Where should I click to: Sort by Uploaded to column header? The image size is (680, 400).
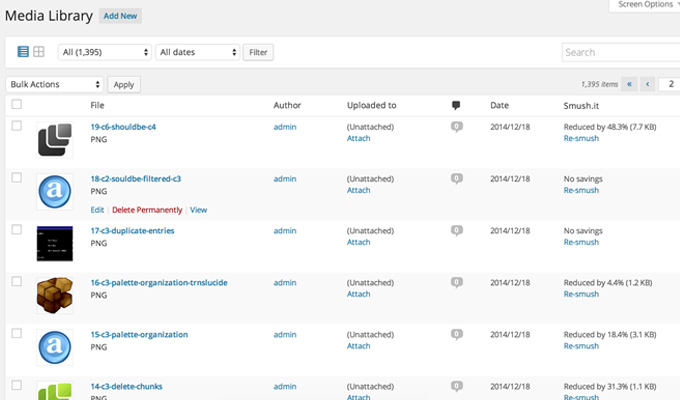point(372,105)
